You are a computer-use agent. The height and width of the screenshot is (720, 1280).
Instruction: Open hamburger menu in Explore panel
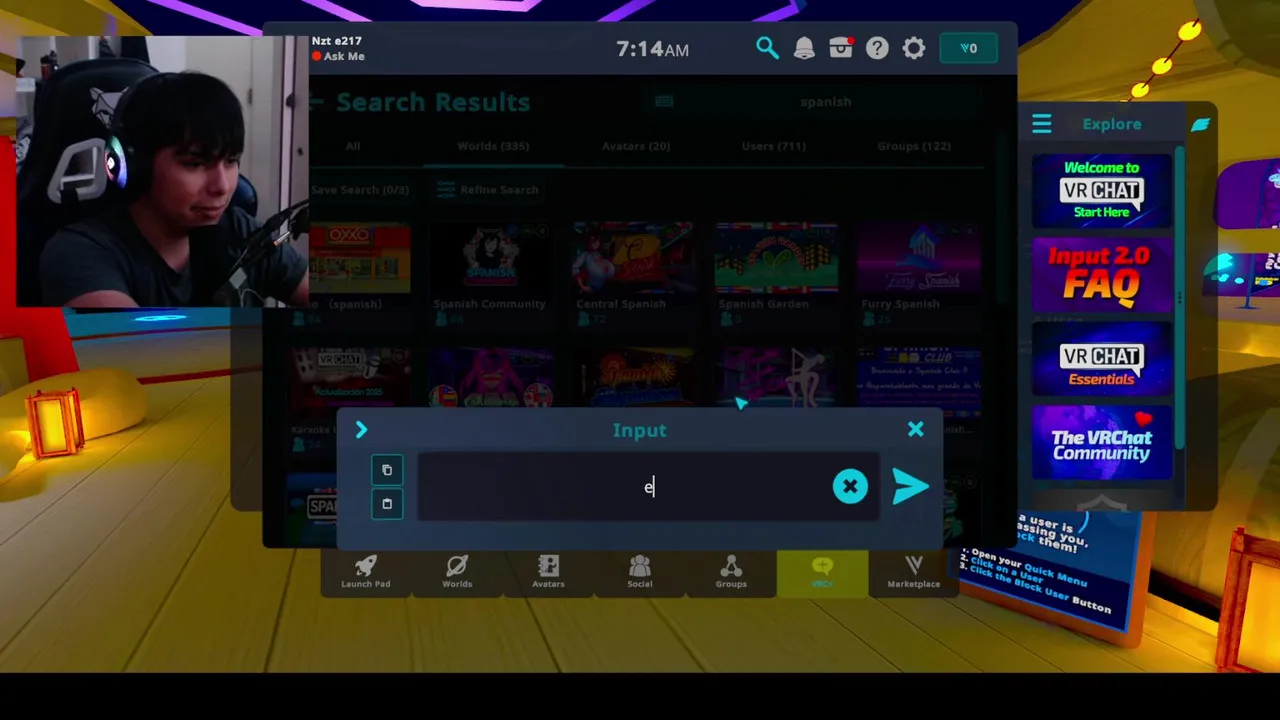pos(1042,124)
